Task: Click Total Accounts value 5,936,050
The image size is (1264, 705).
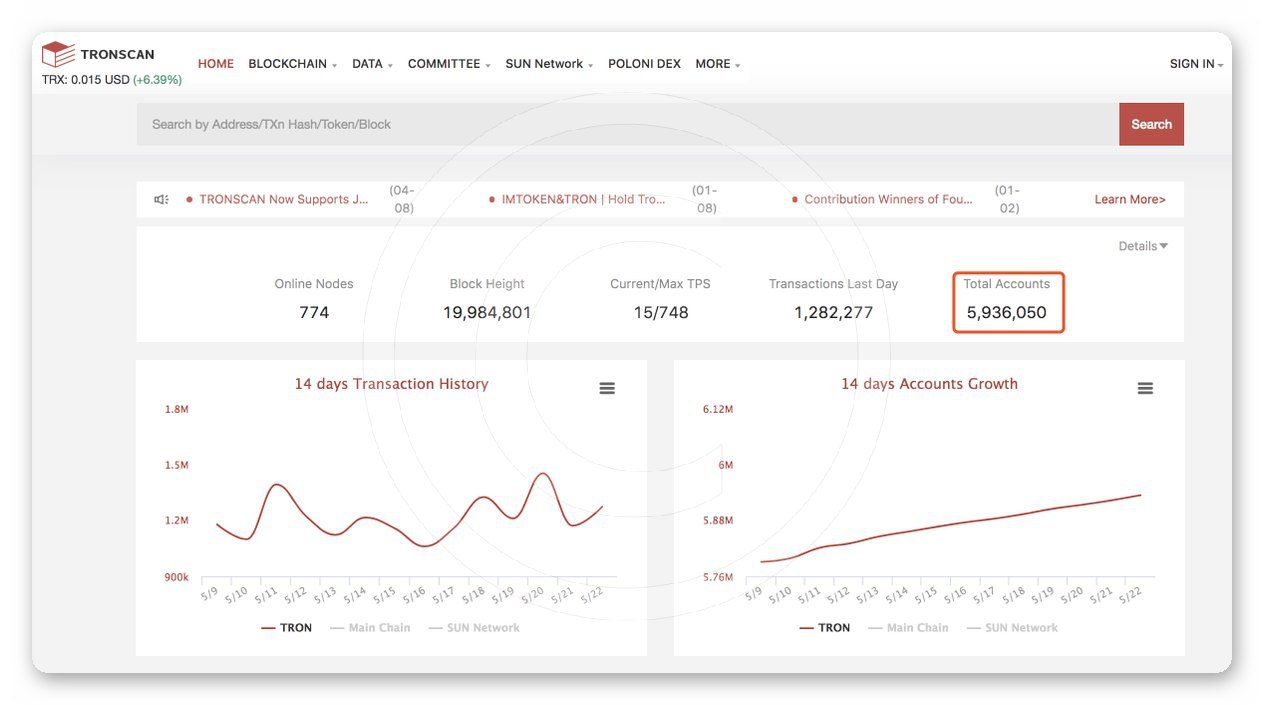Action: coord(1007,312)
